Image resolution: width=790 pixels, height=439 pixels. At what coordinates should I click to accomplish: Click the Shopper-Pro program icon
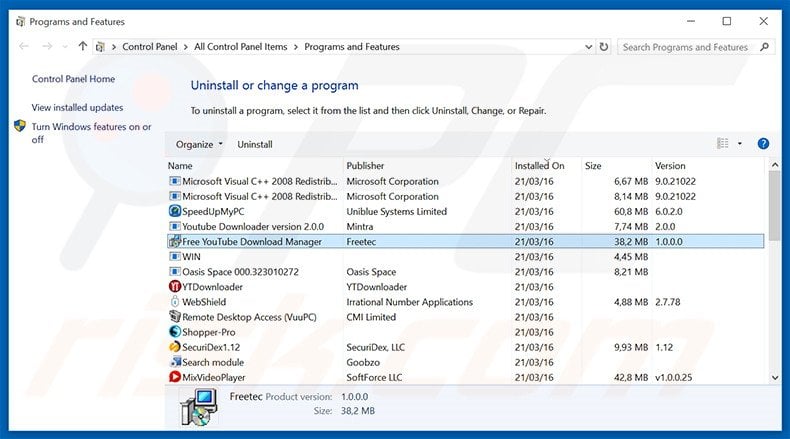pos(174,332)
